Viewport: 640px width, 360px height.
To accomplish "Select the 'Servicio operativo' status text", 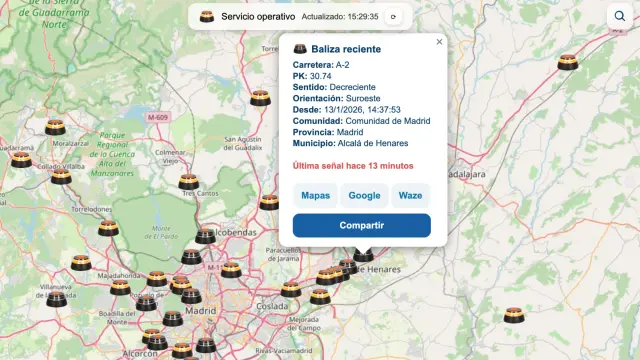I will point(258,17).
